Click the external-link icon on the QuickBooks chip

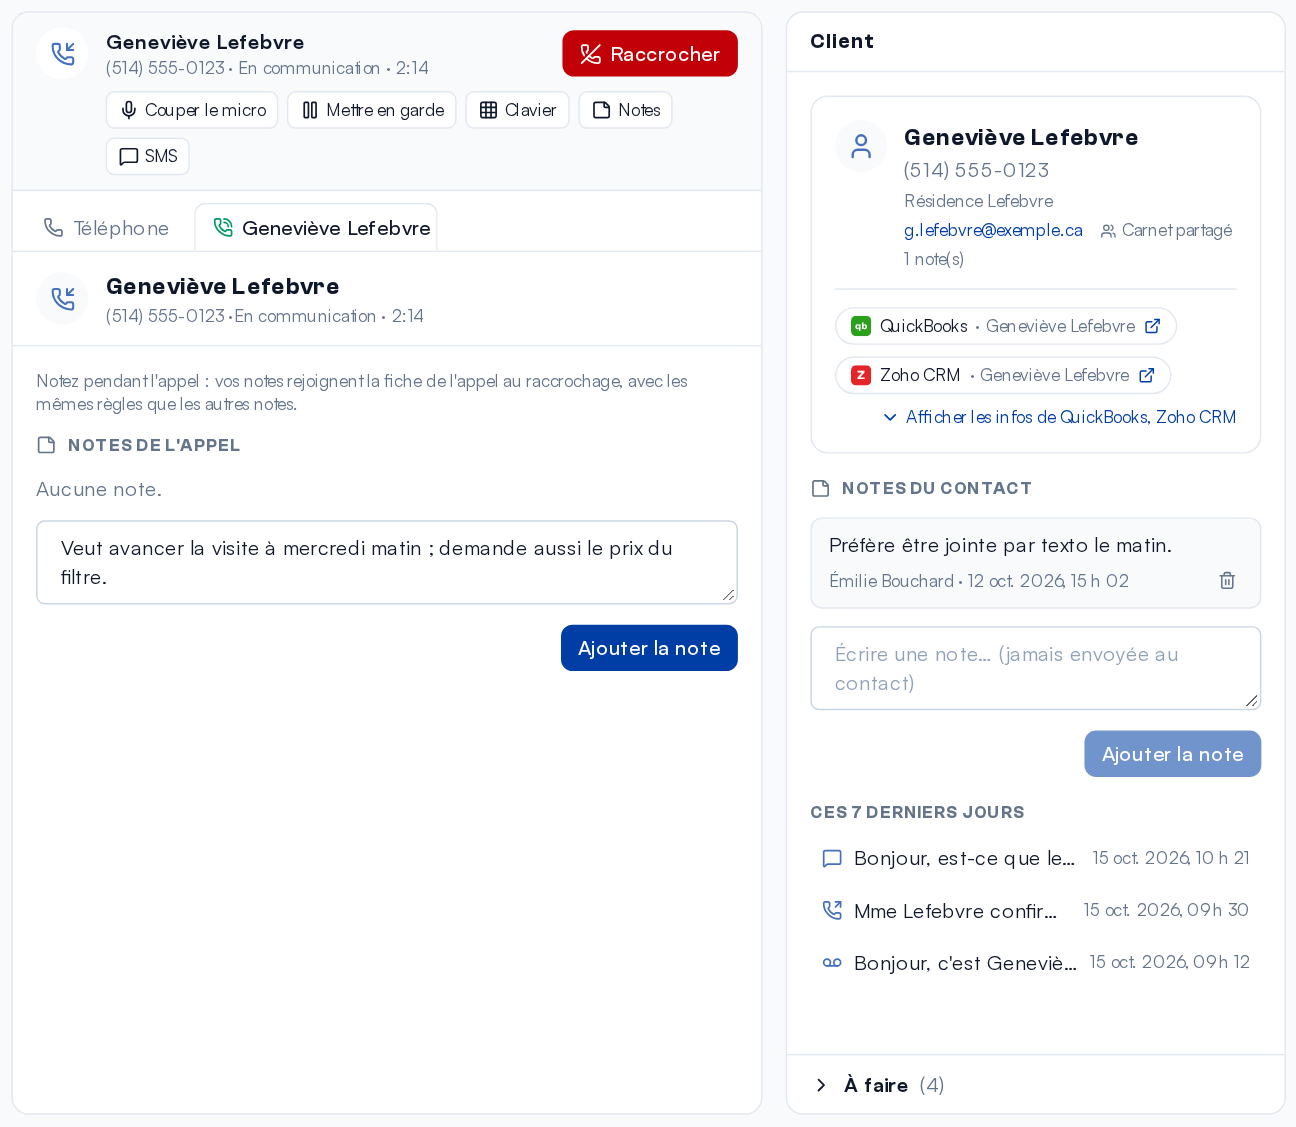[1152, 326]
